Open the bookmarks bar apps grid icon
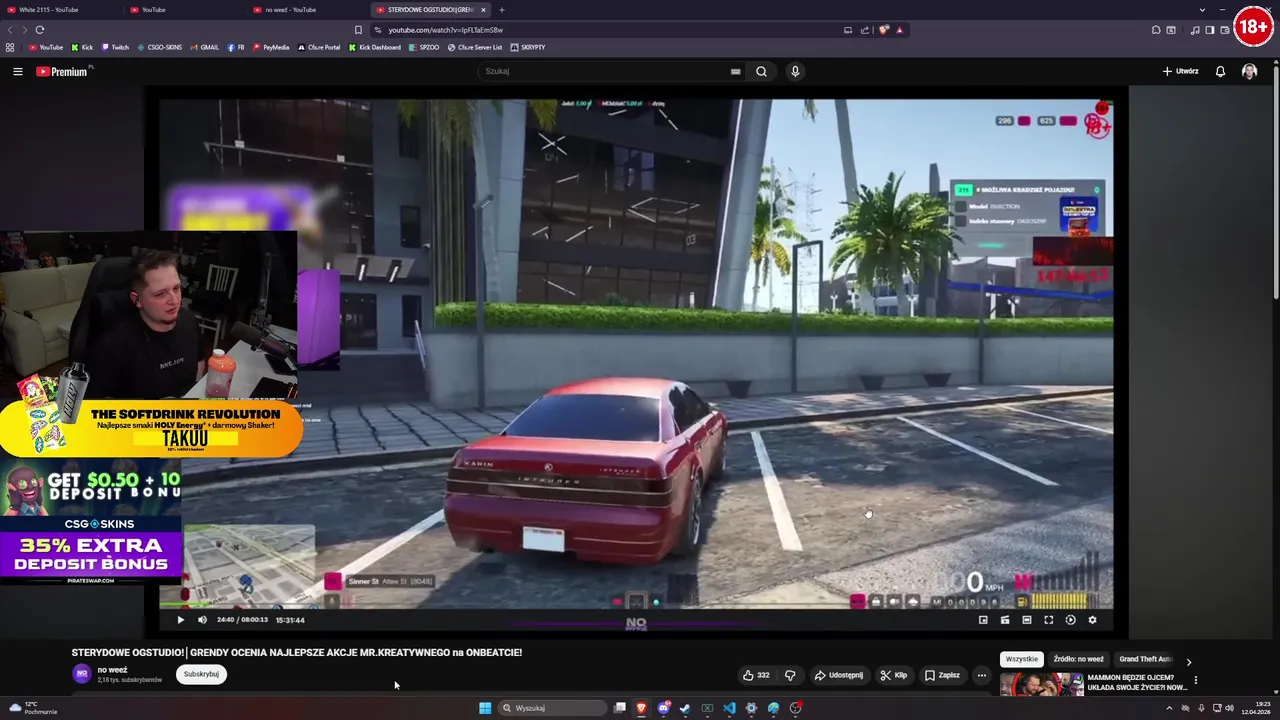 pyautogui.click(x=10, y=47)
